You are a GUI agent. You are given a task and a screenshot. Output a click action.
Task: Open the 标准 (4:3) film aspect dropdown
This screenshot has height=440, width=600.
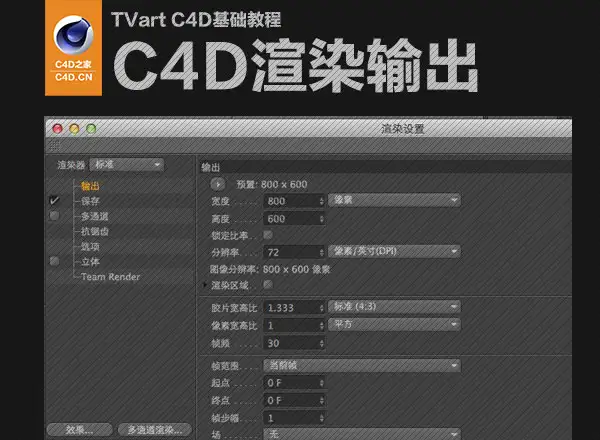pyautogui.click(x=395, y=307)
